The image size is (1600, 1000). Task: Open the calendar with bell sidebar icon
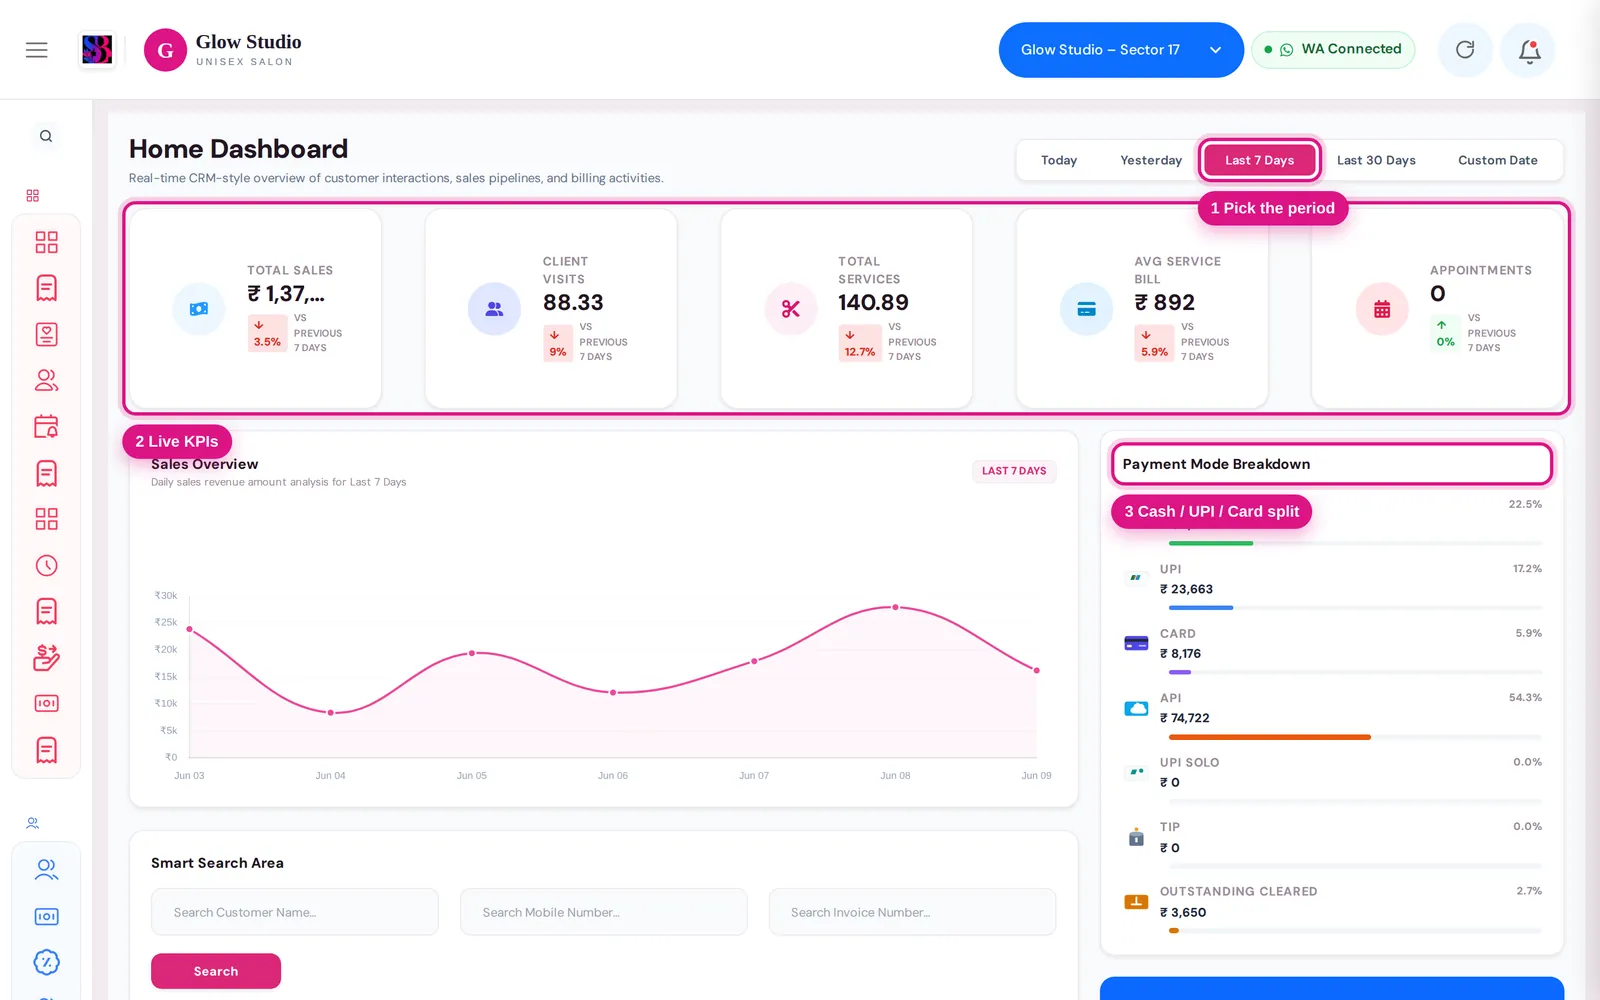(x=46, y=427)
